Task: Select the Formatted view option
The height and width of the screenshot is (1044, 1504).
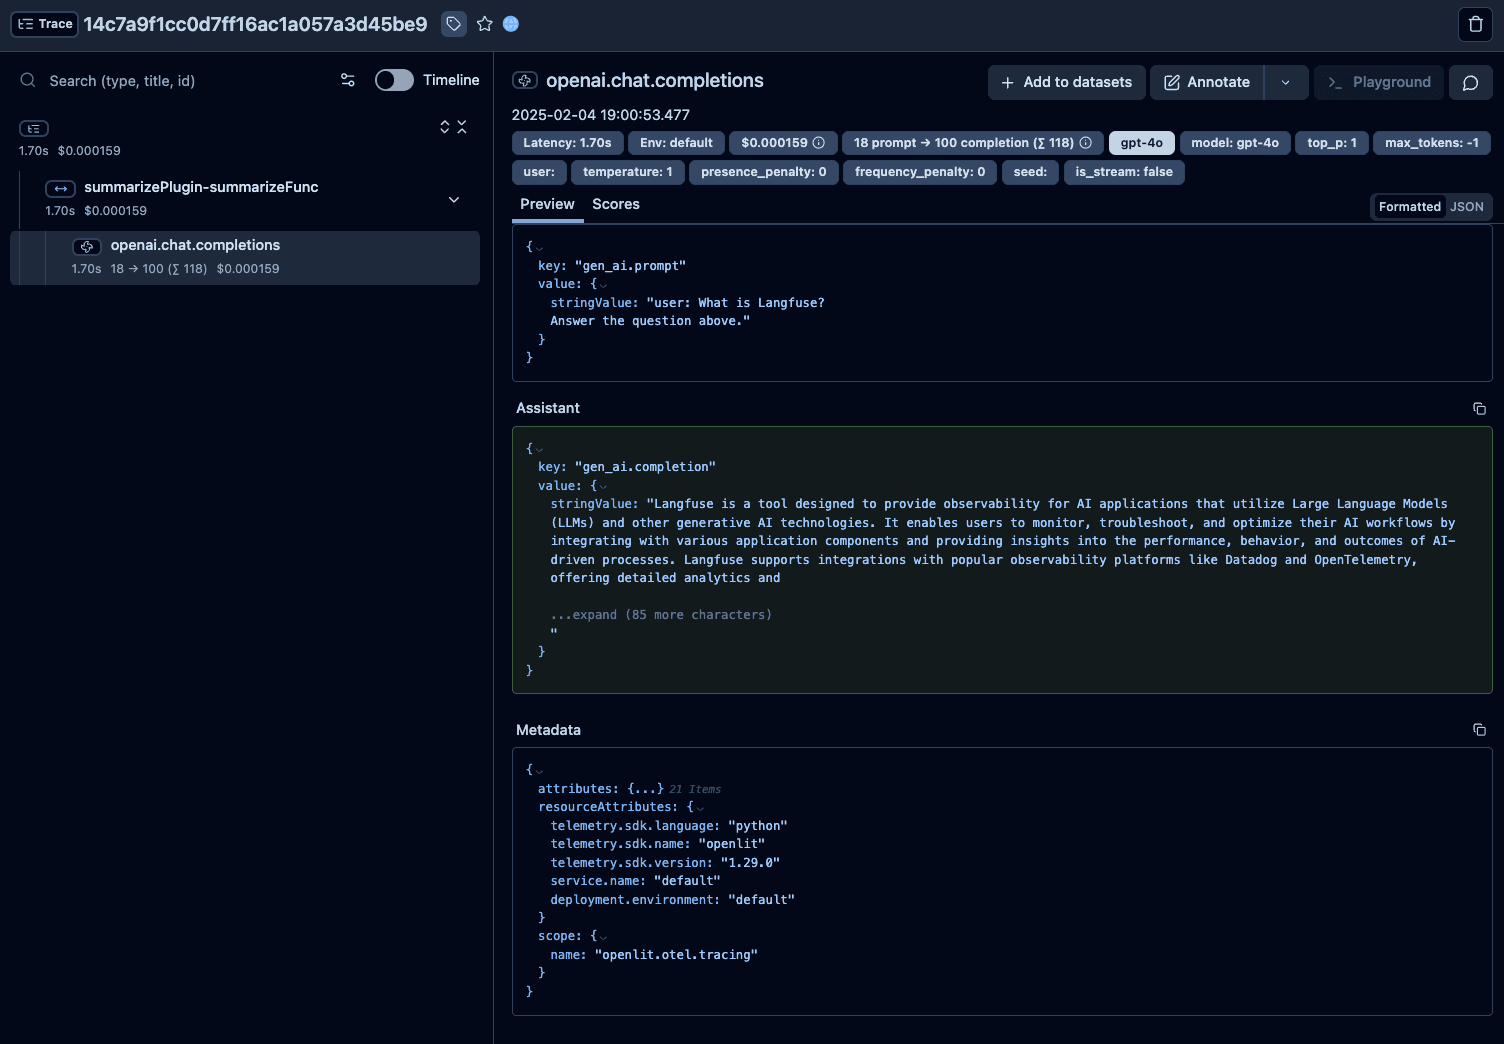Action: 1409,206
